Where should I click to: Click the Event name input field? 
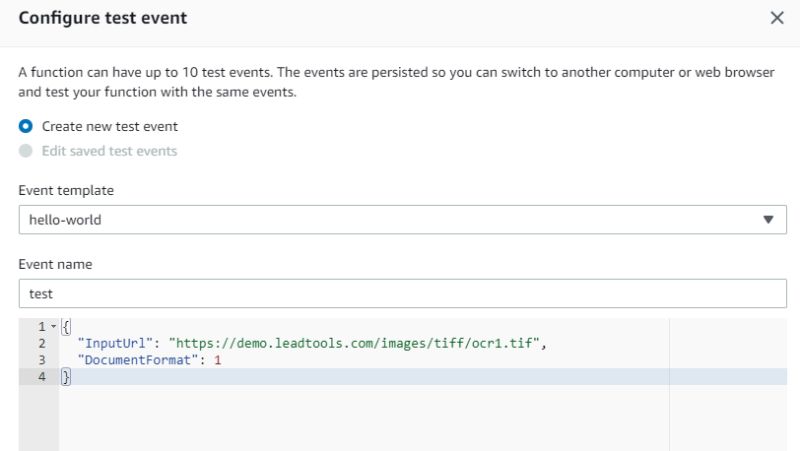(403, 293)
